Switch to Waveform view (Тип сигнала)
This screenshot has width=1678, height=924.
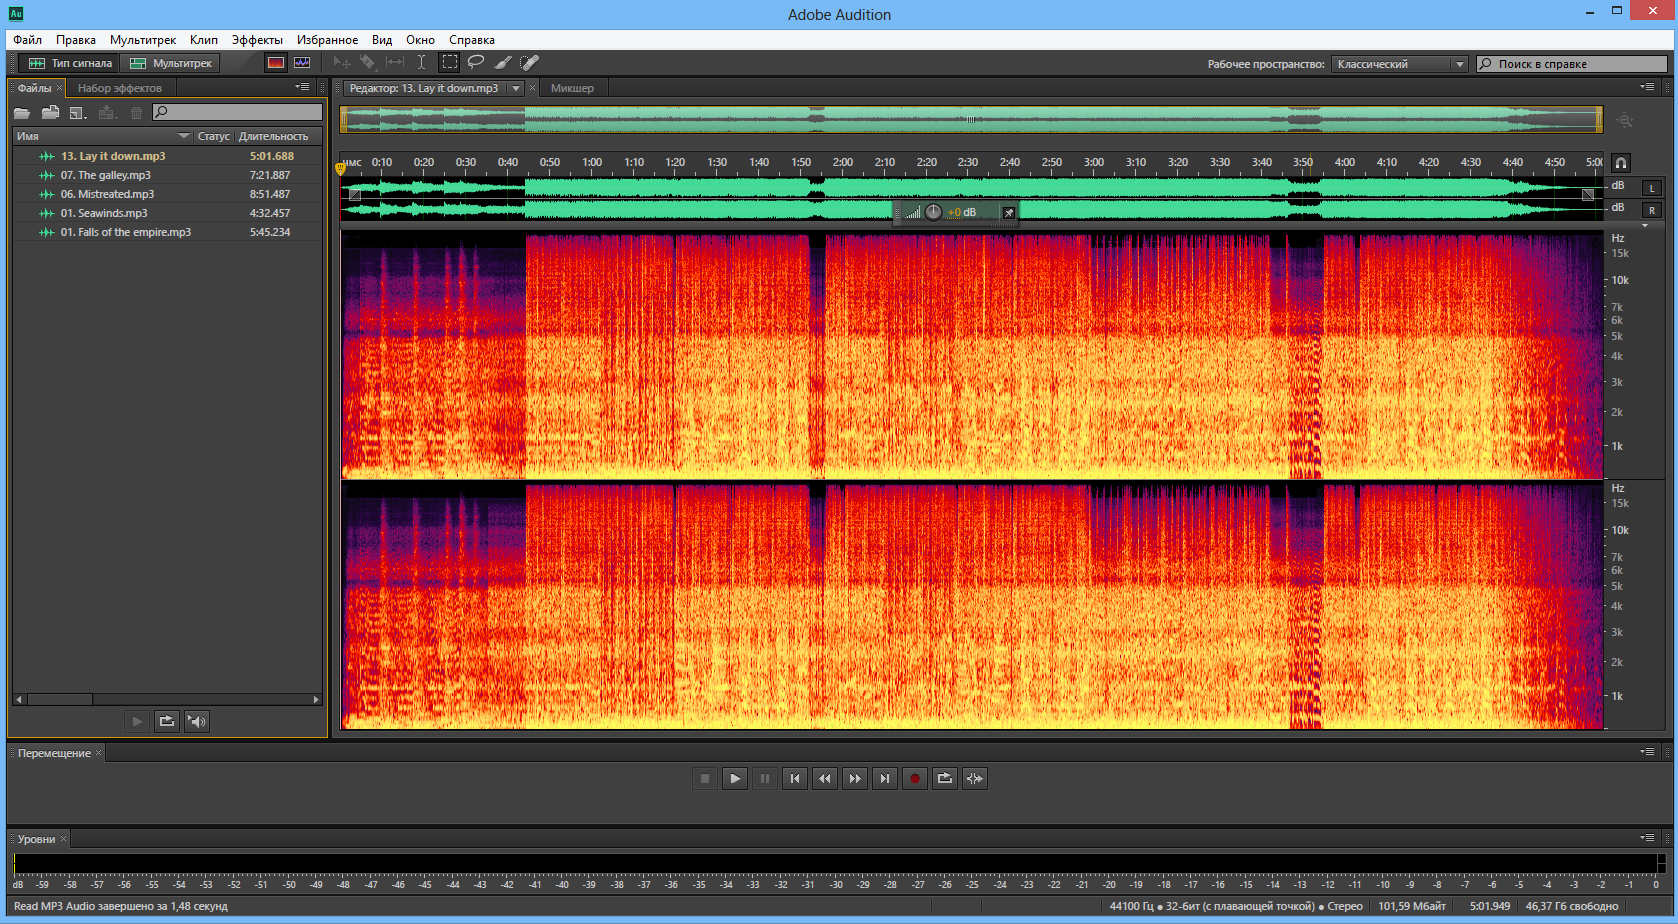click(x=69, y=63)
